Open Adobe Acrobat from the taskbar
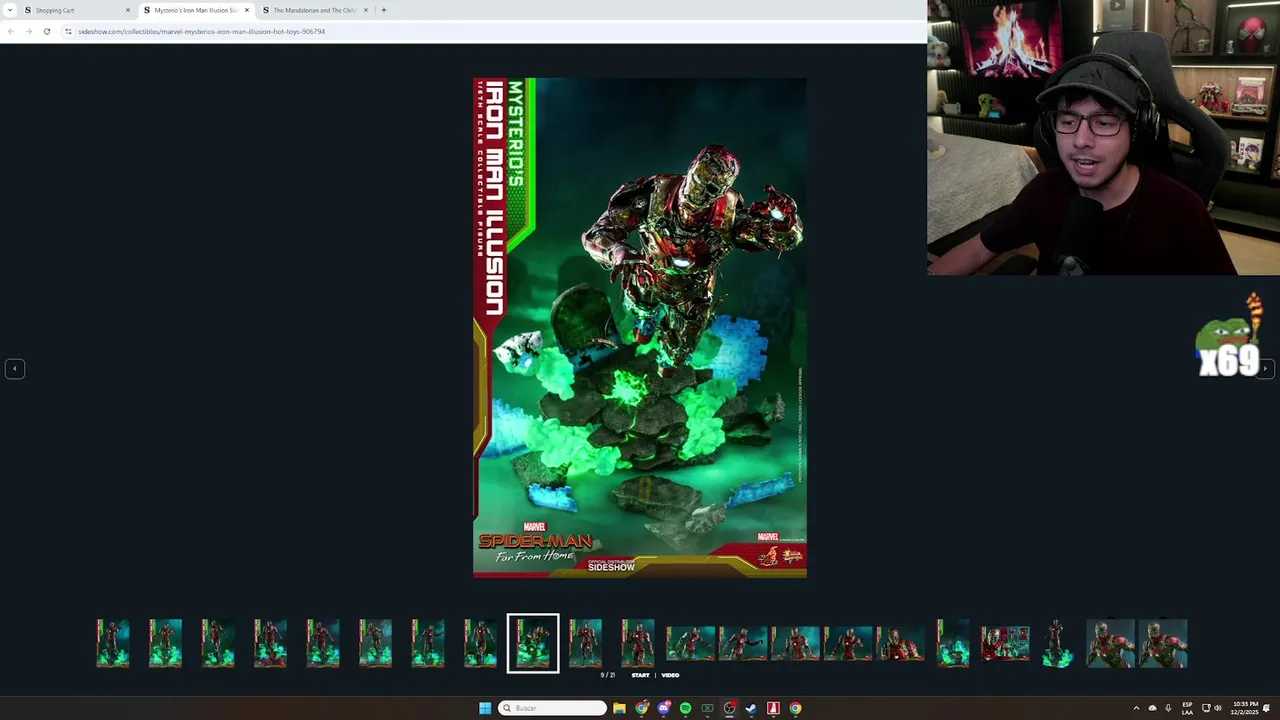The height and width of the screenshot is (720, 1280). point(773,708)
